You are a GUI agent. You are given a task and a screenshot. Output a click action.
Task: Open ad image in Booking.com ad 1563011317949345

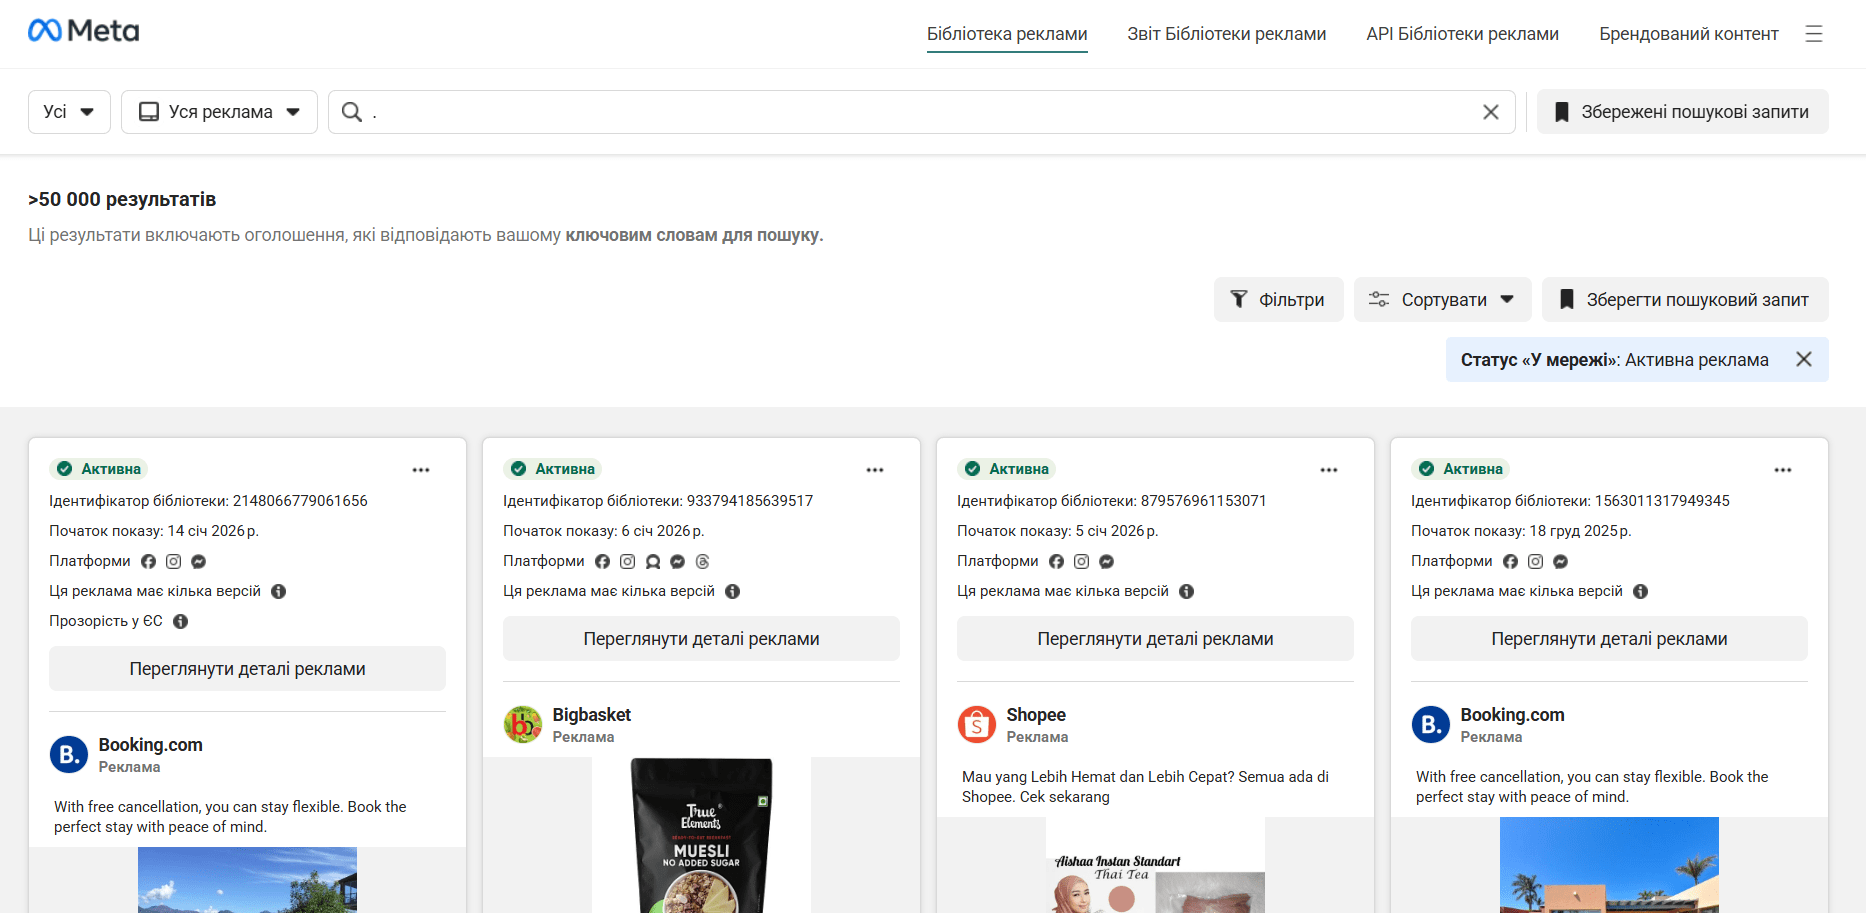[x=1609, y=865]
